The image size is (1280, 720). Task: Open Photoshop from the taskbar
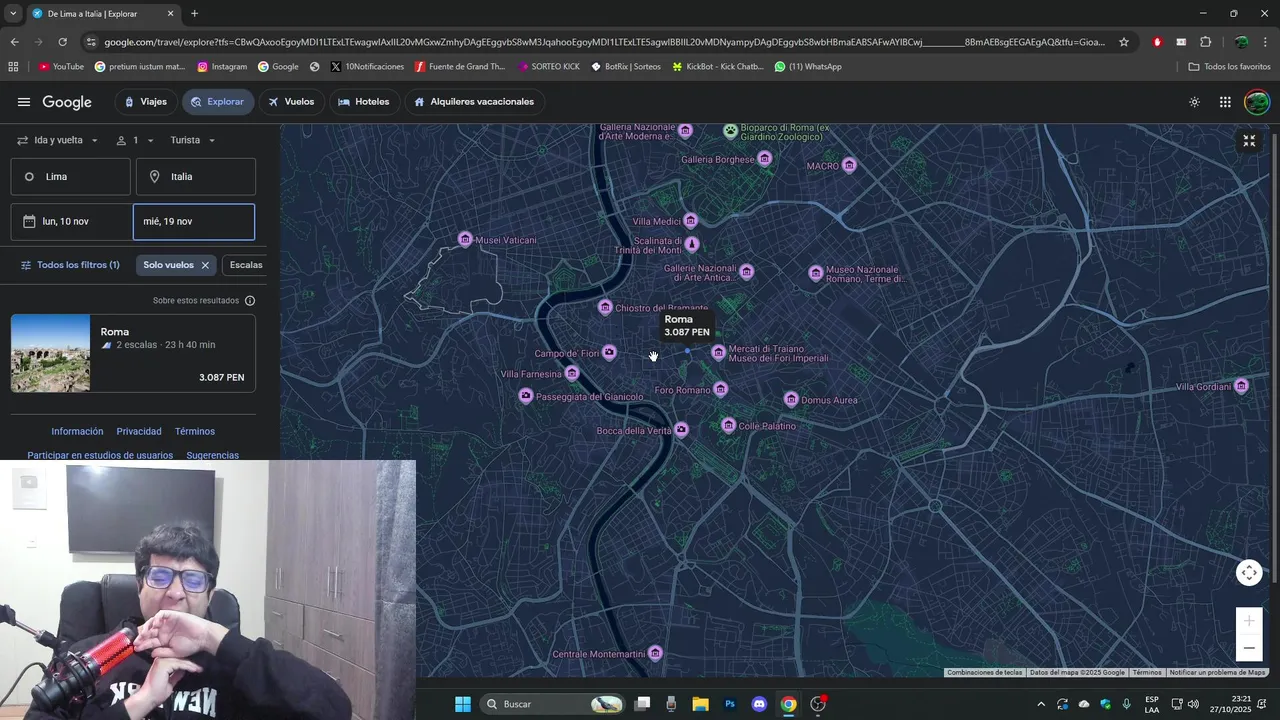pyautogui.click(x=730, y=704)
